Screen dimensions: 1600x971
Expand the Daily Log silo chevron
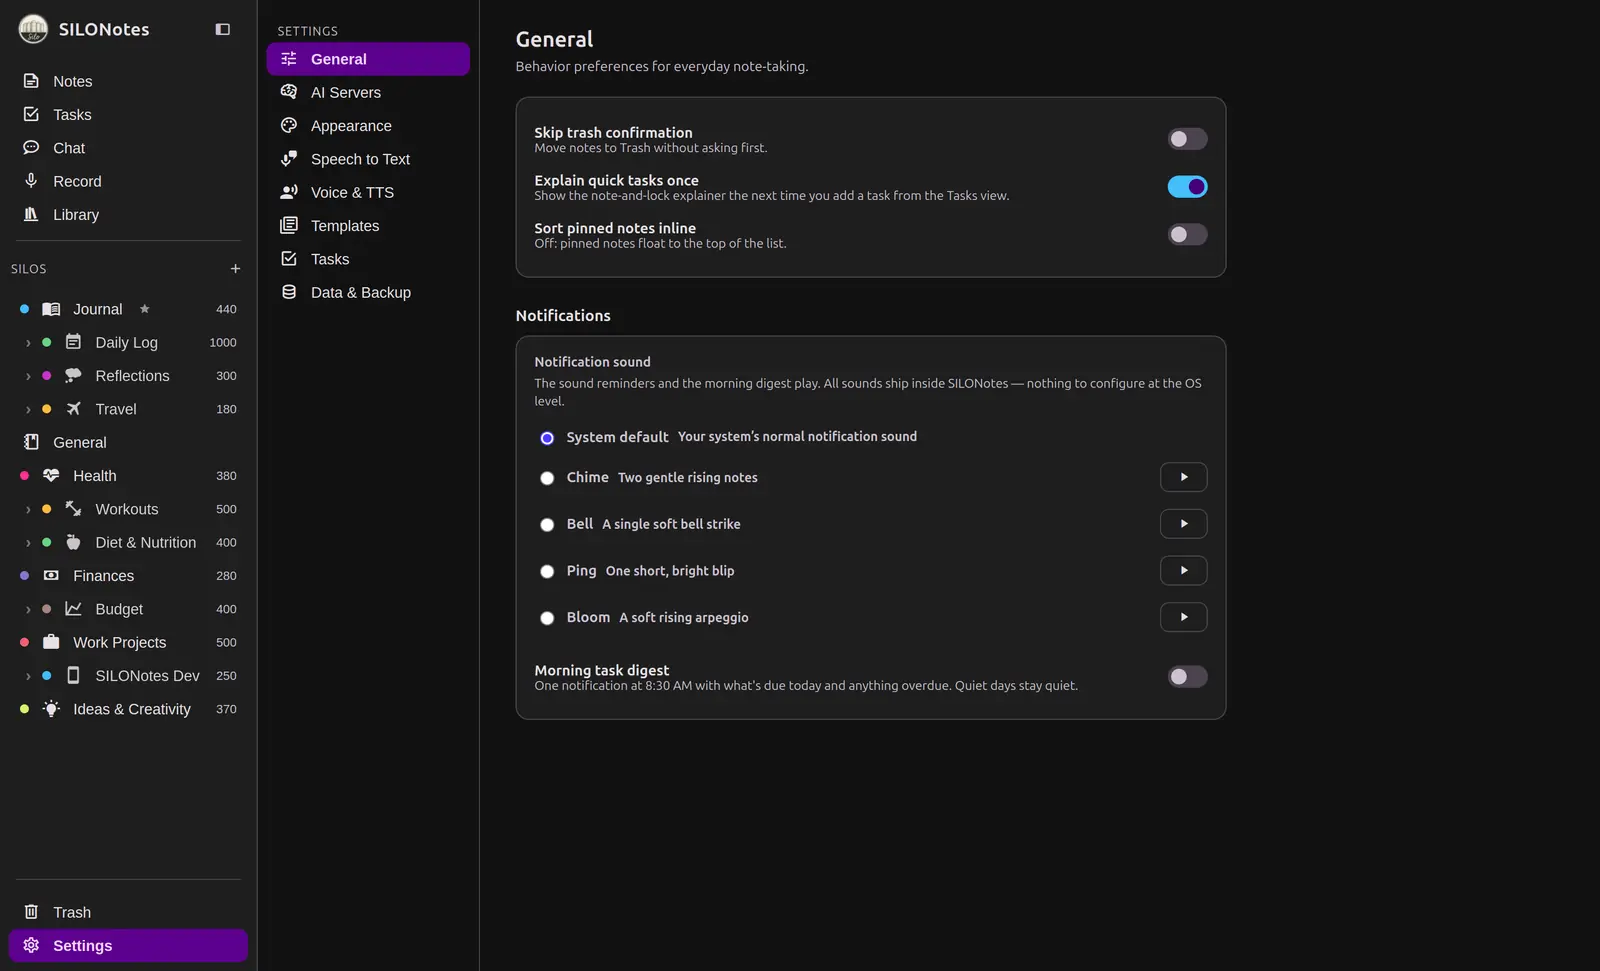click(x=28, y=343)
